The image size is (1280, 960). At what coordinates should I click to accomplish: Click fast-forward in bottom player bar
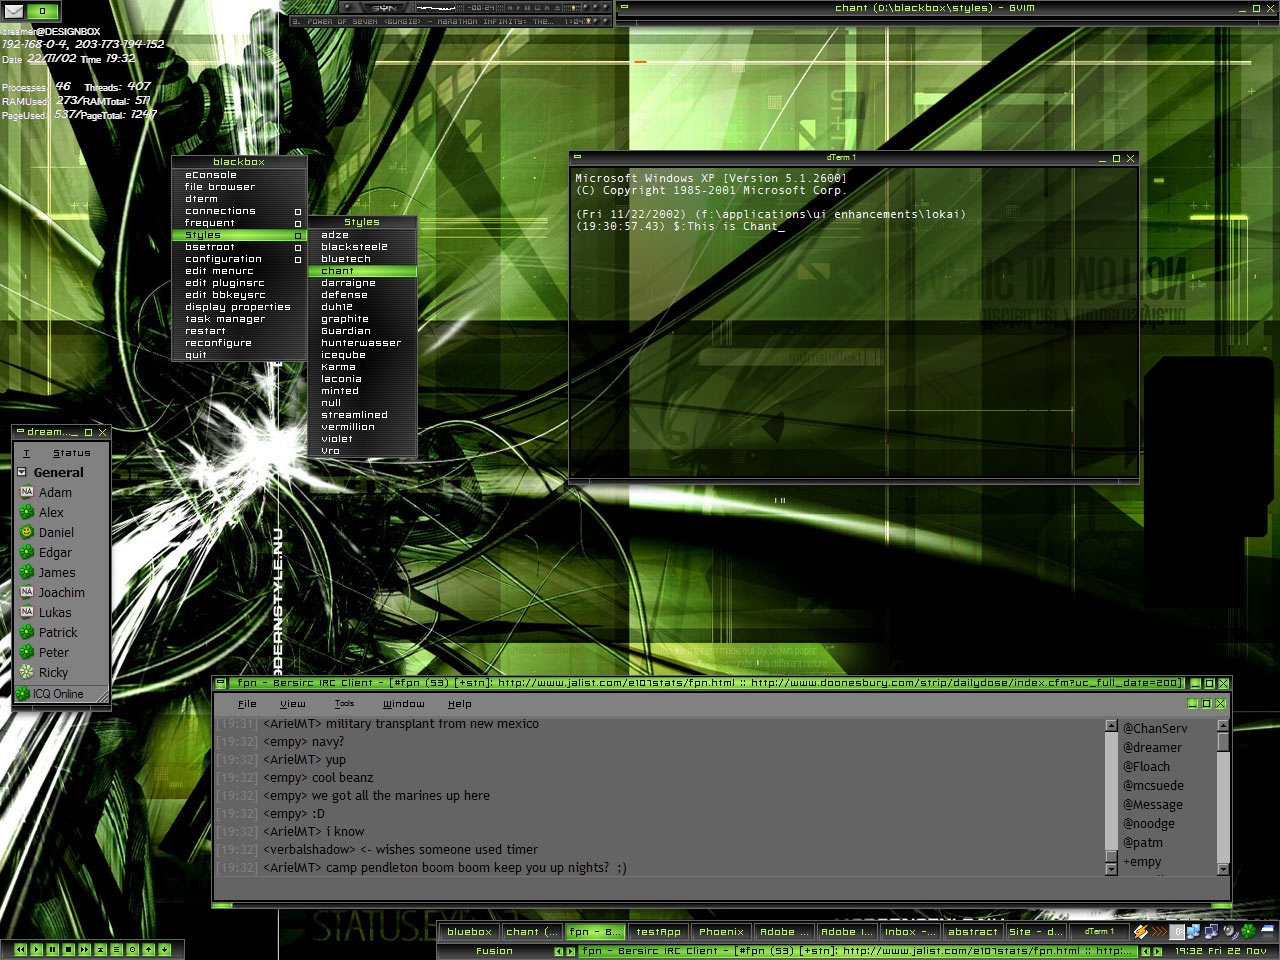point(84,949)
